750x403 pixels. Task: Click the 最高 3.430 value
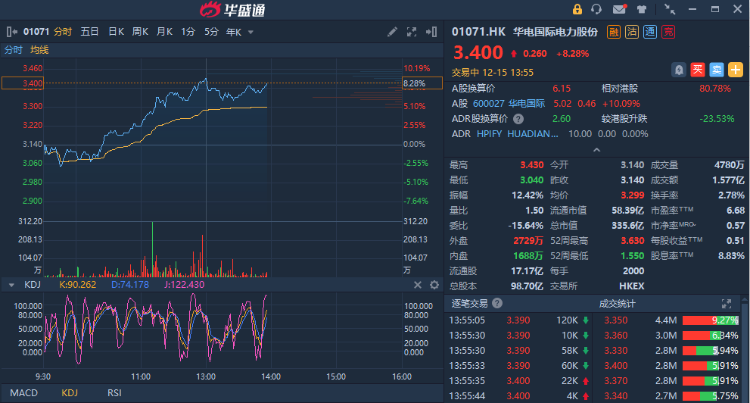click(x=532, y=165)
